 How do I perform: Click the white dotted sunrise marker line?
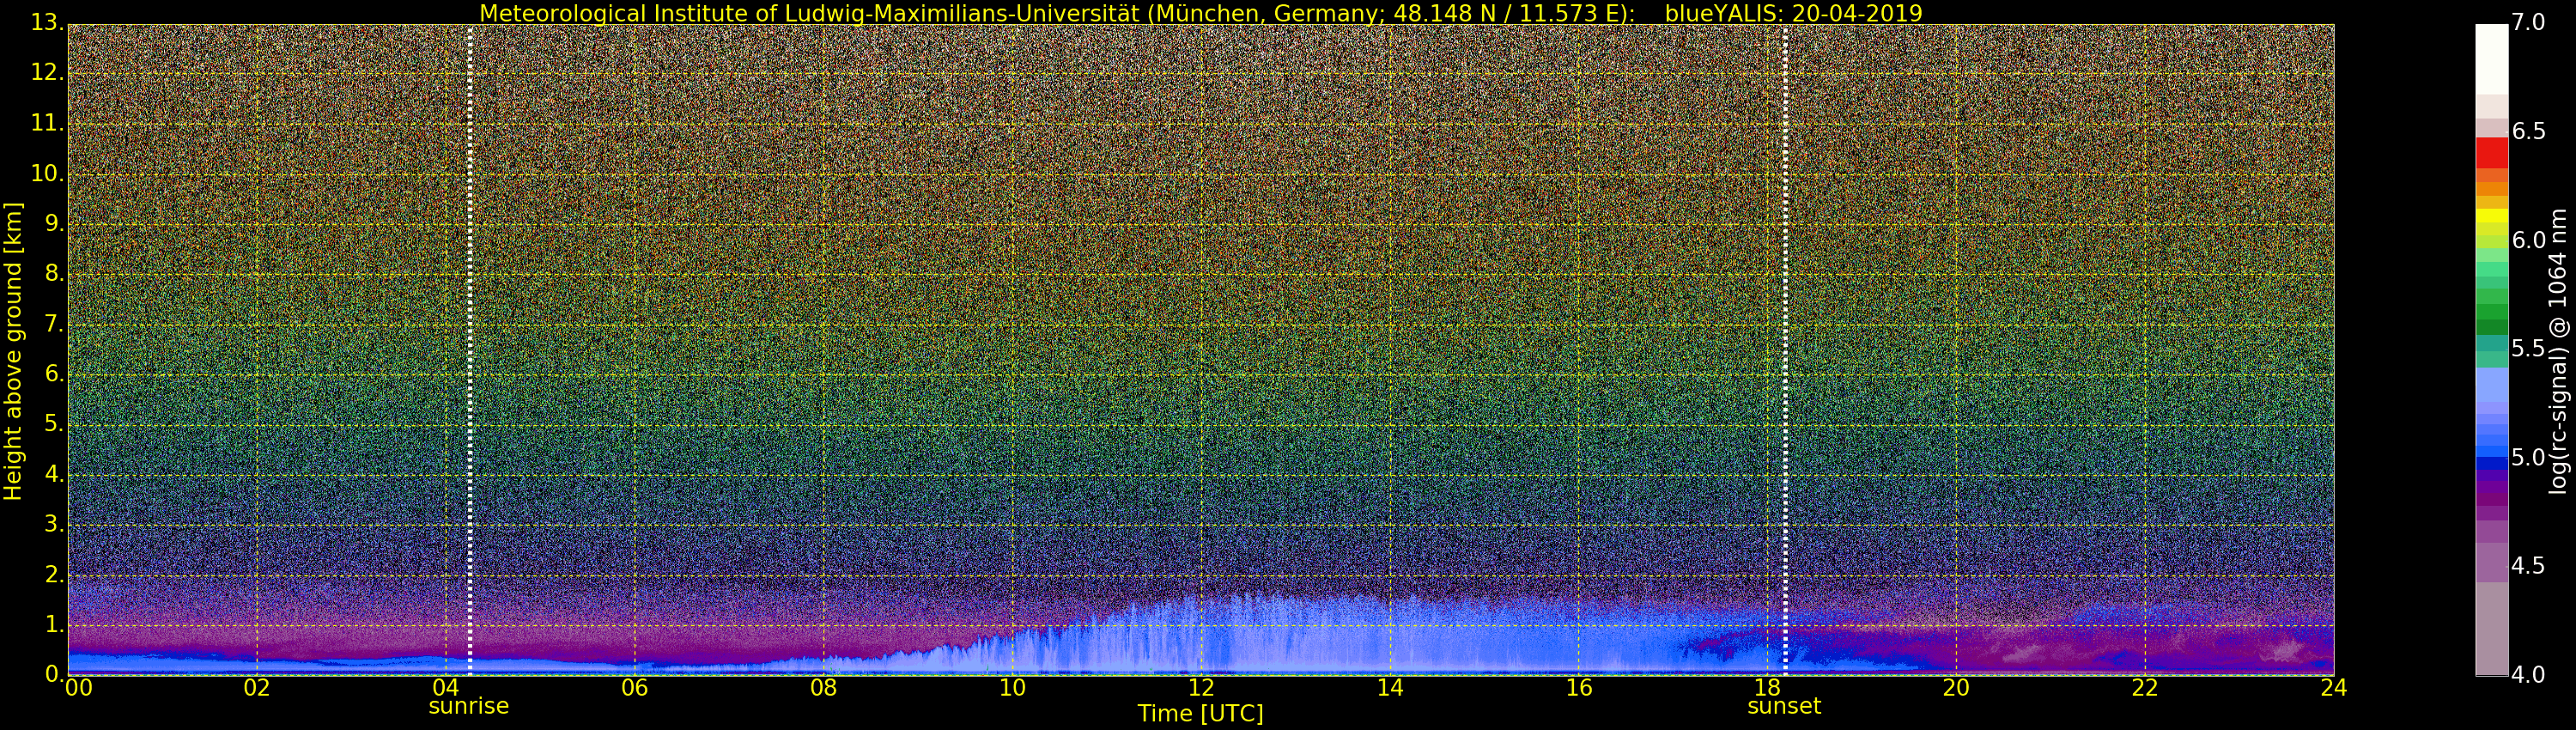click(469, 350)
